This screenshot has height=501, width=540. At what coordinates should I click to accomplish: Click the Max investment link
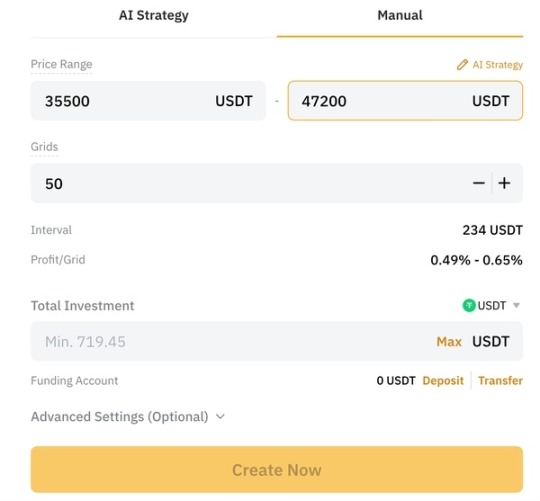point(449,342)
